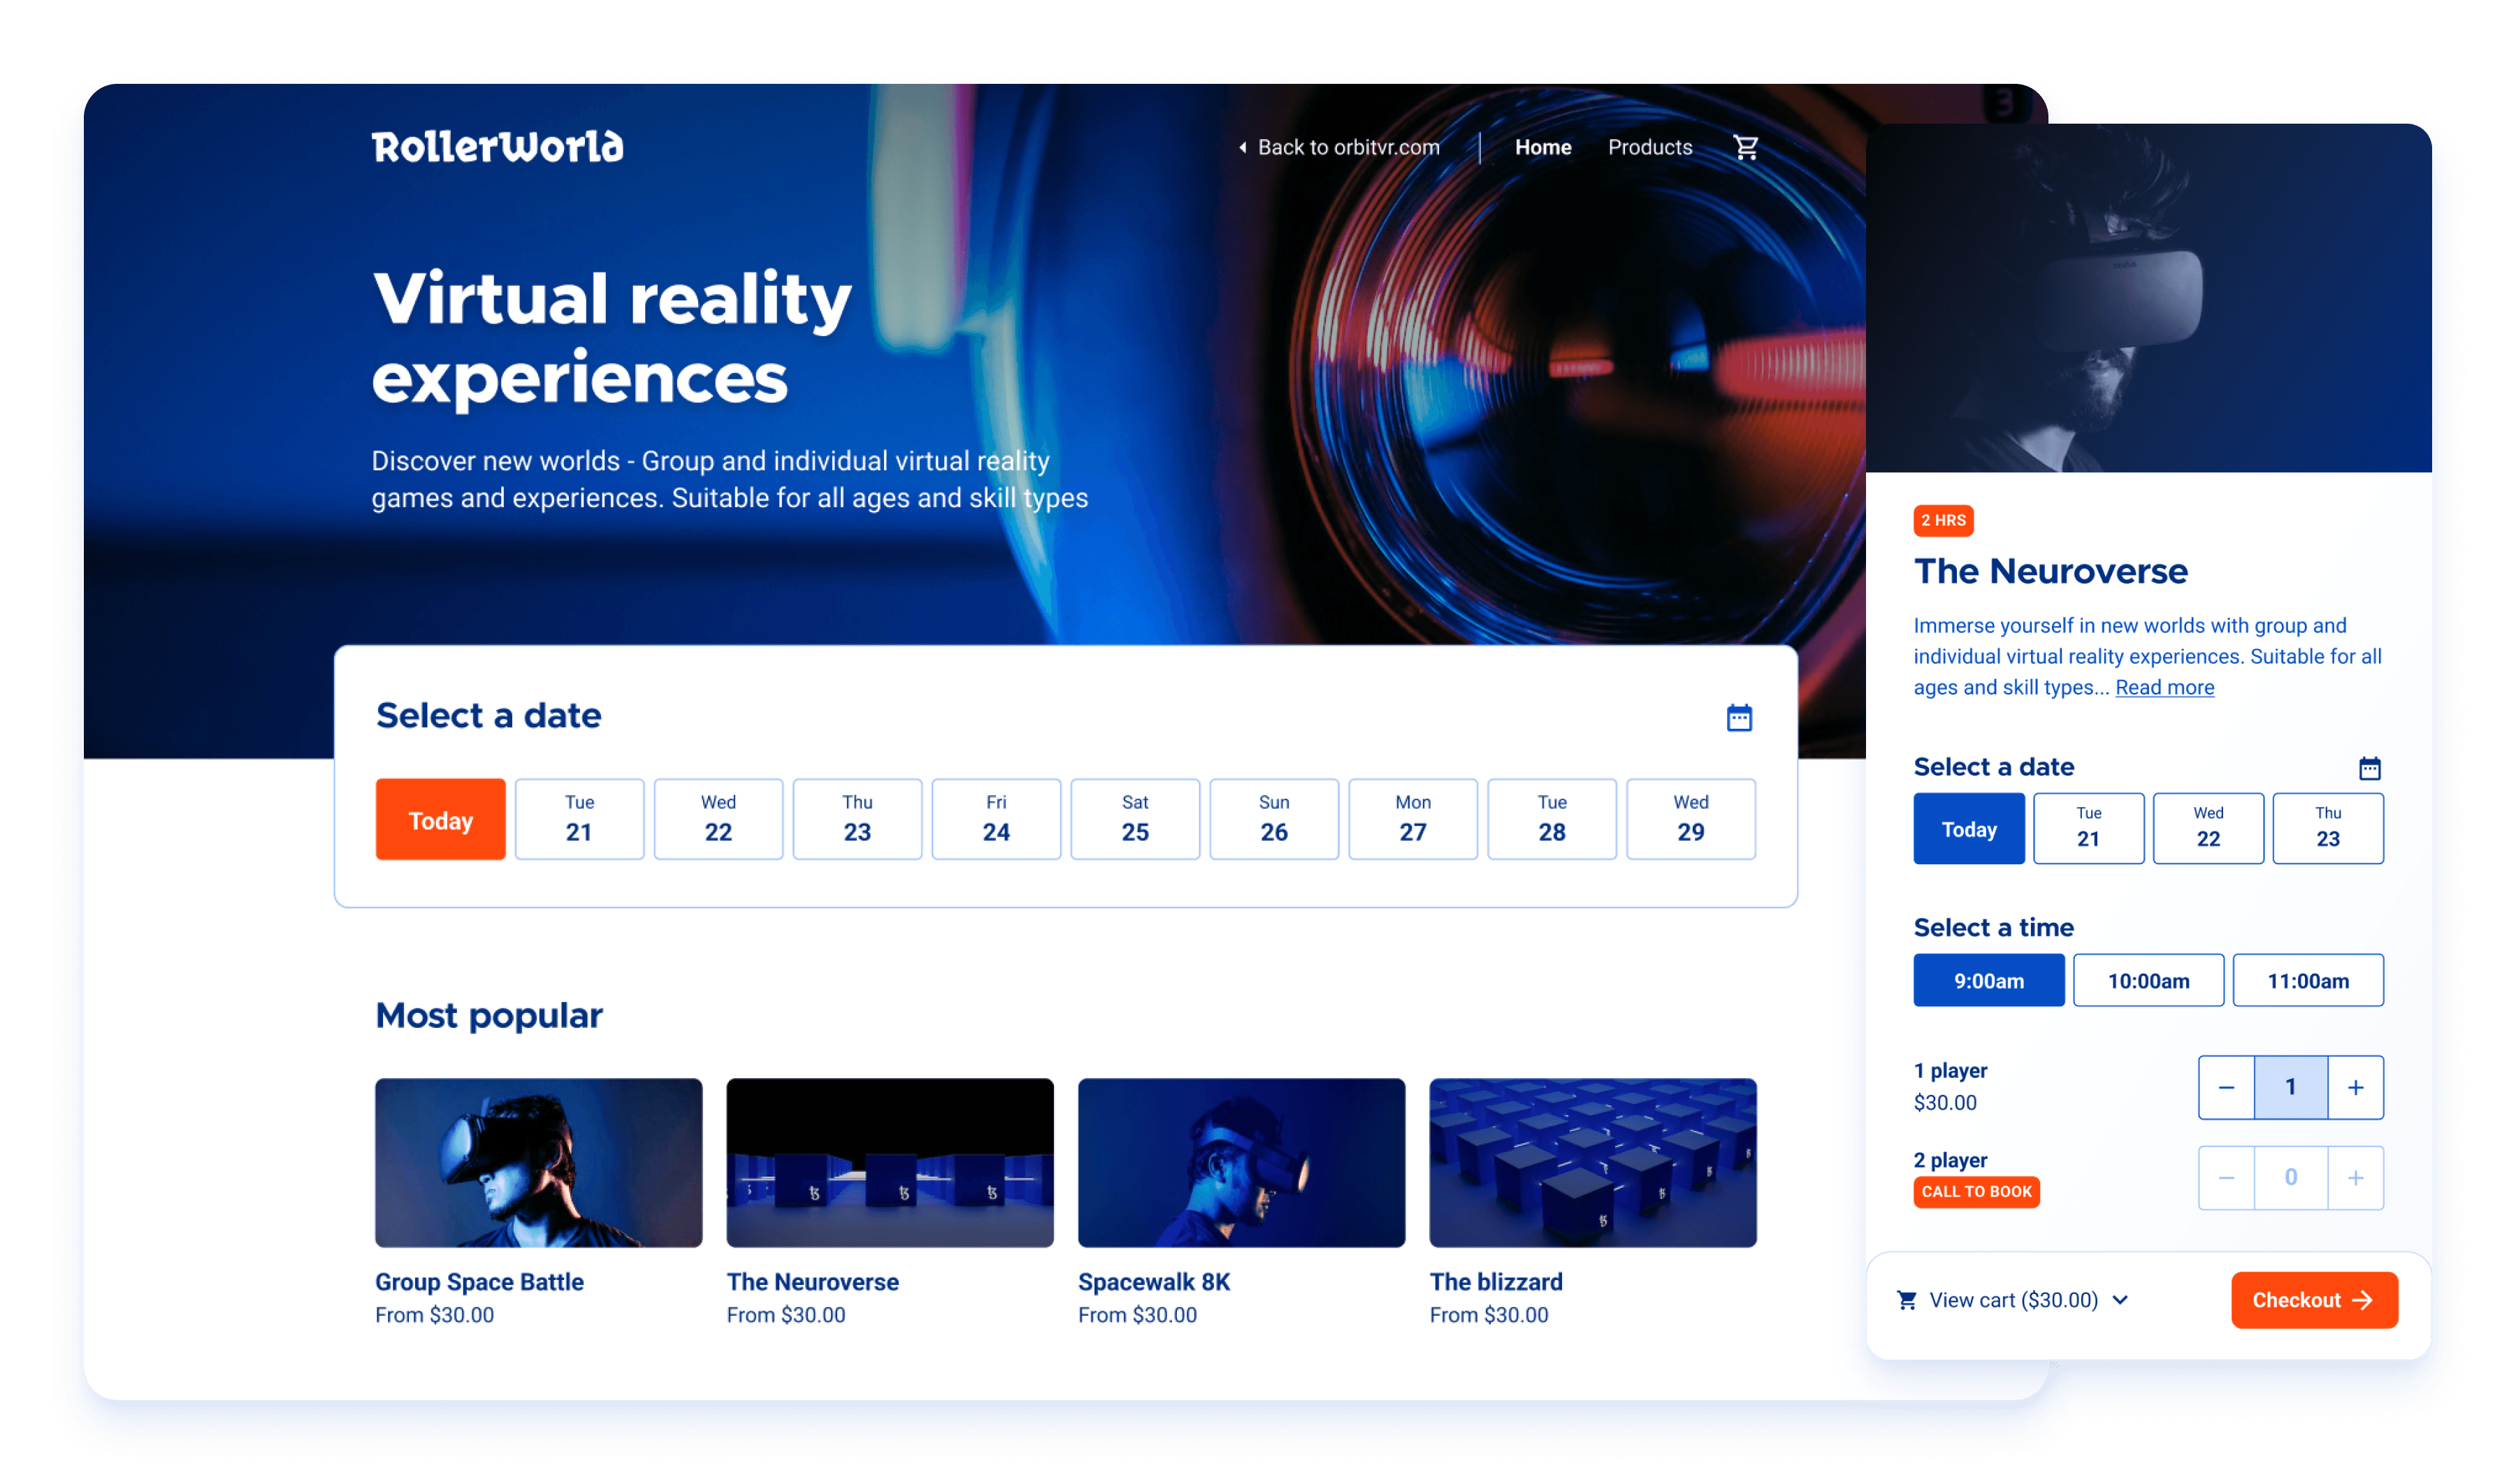Click the 1 player quantity field
This screenshot has width=2516, height=1484.
pyautogui.click(x=2290, y=1087)
